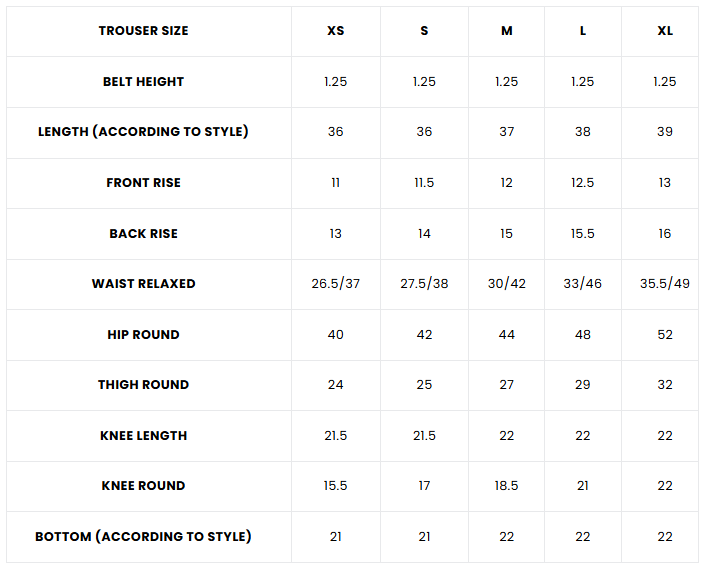
Task: Click the M size column header
Action: (506, 31)
